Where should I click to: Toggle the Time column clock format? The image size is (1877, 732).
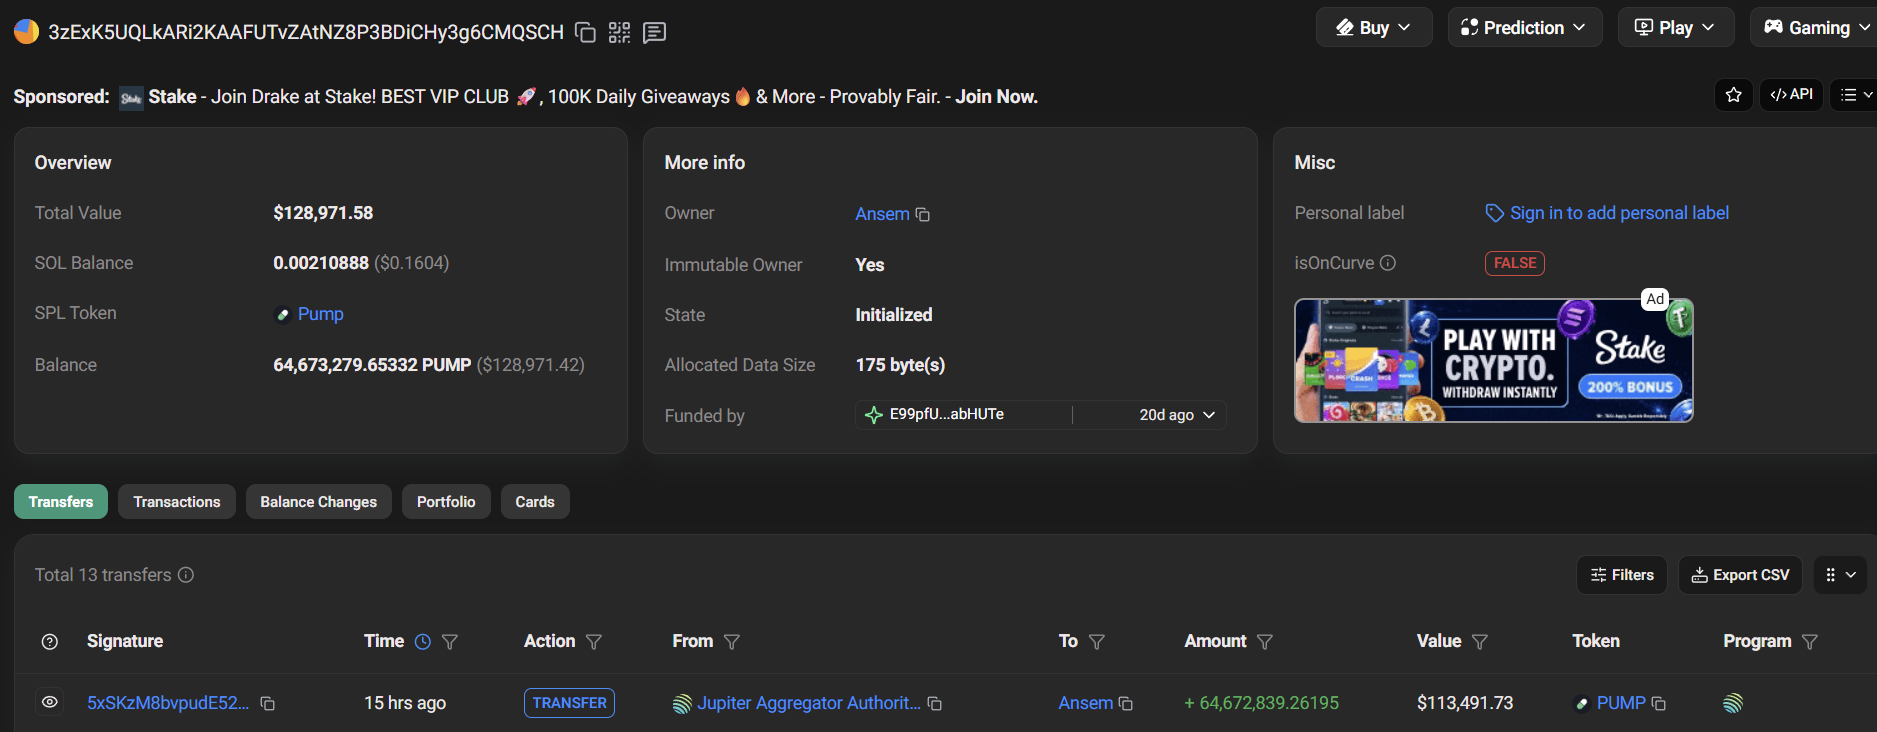point(423,642)
